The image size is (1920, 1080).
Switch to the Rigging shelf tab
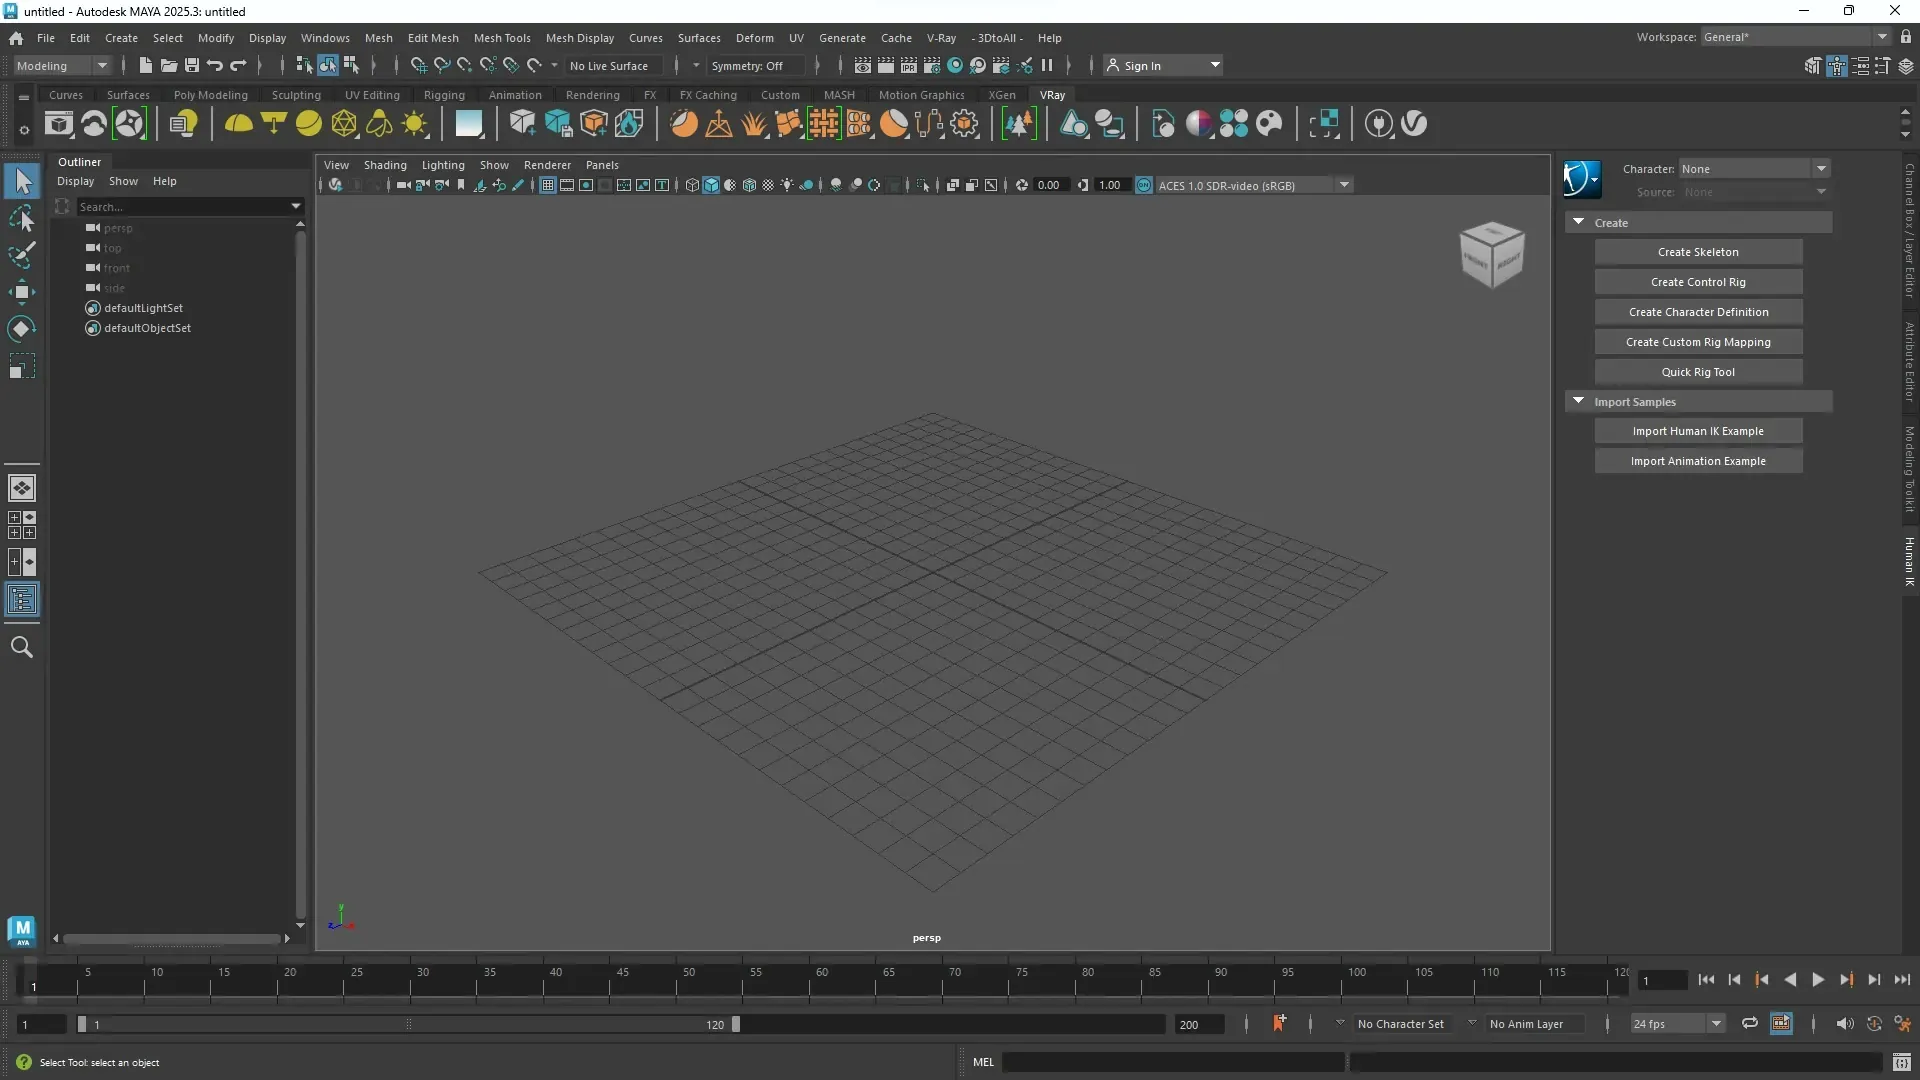[x=444, y=95]
